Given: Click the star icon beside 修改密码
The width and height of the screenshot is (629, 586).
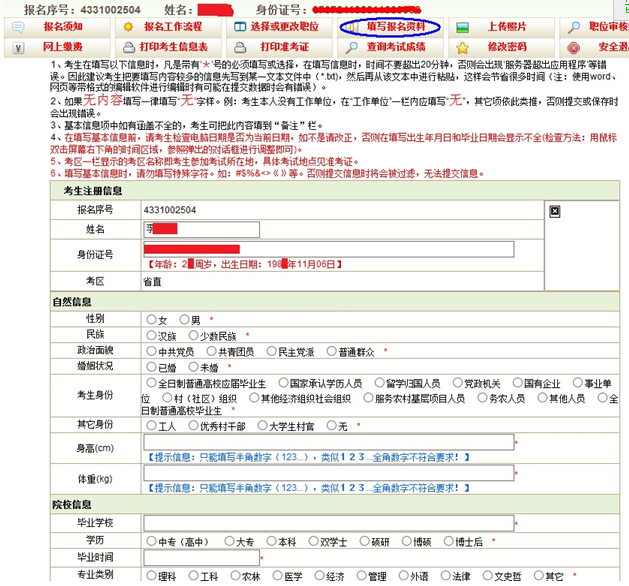Looking at the screenshot, I should pyautogui.click(x=463, y=48).
